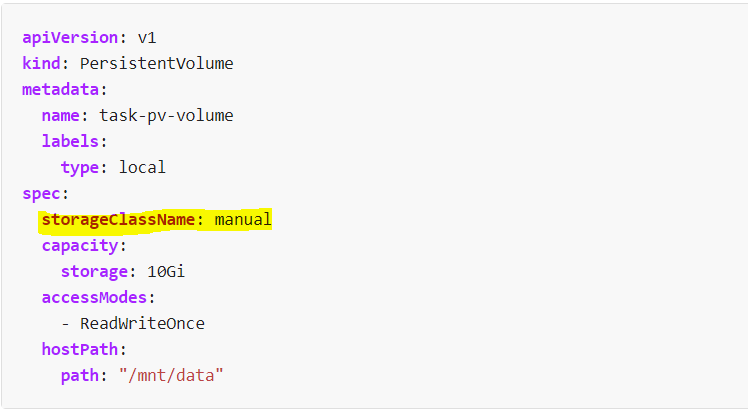Select the task-pv-volume value

tap(166, 116)
